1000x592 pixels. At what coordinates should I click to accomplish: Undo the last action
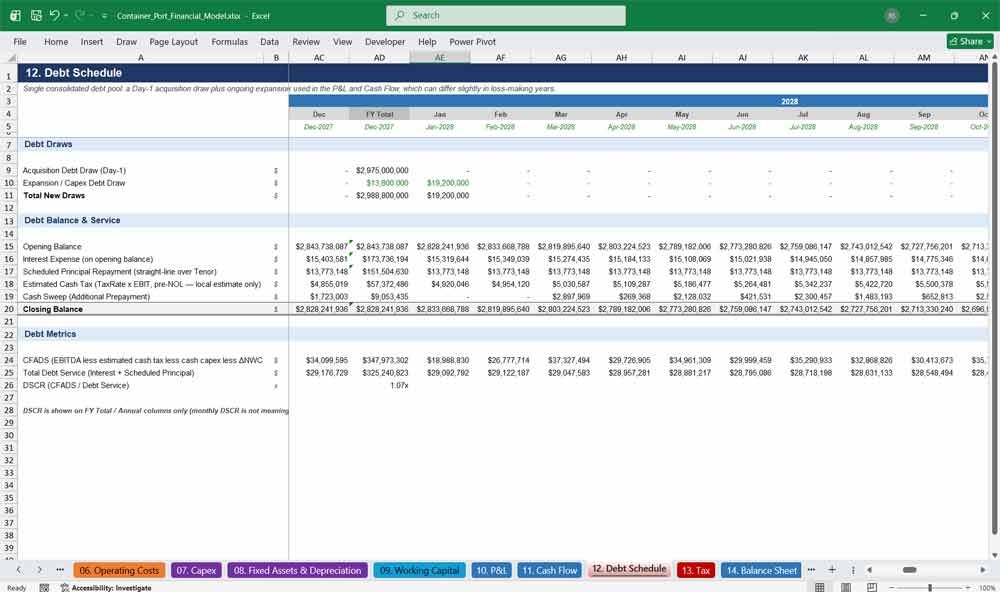tap(54, 15)
